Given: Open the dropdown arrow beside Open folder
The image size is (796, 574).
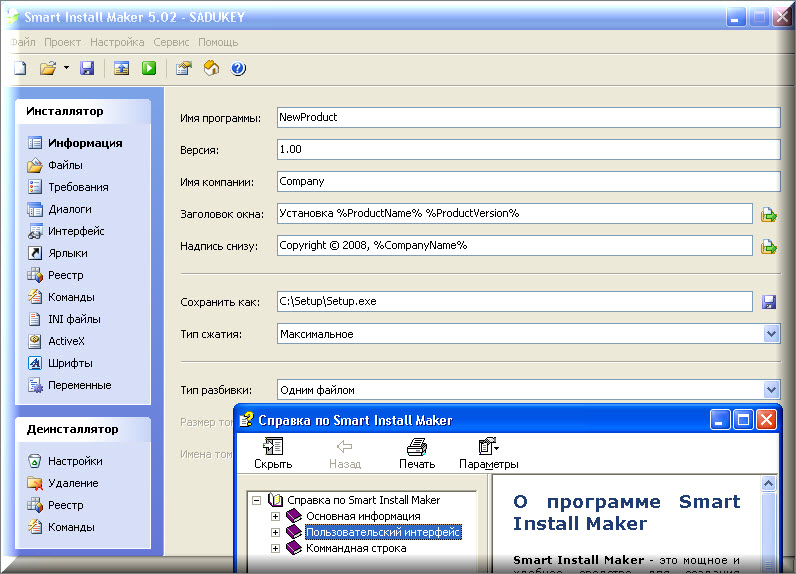Looking at the screenshot, I should [66, 69].
